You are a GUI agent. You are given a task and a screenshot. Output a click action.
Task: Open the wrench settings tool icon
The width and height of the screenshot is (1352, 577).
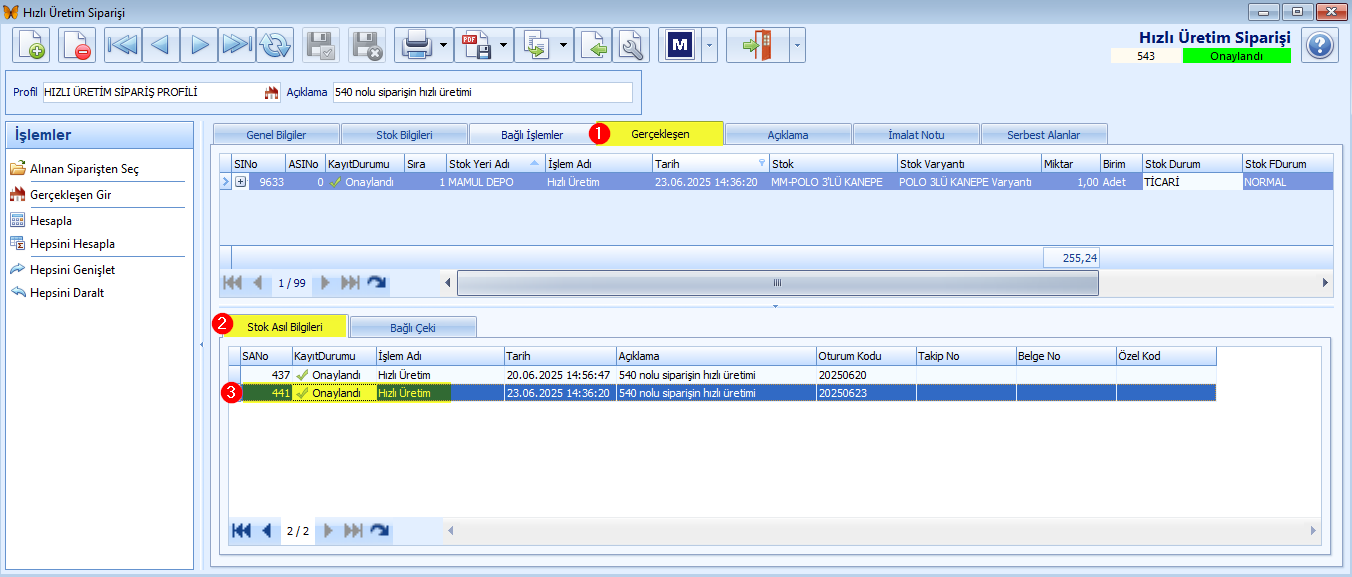pos(631,45)
